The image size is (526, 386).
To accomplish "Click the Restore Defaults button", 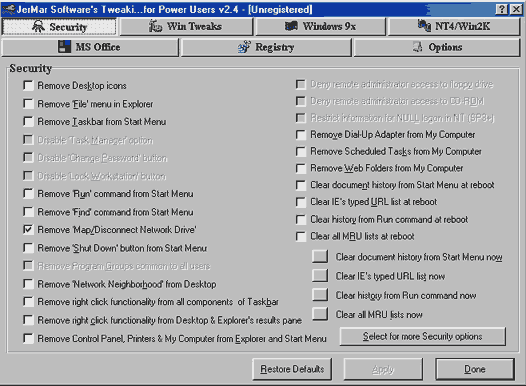I will pos(292,369).
